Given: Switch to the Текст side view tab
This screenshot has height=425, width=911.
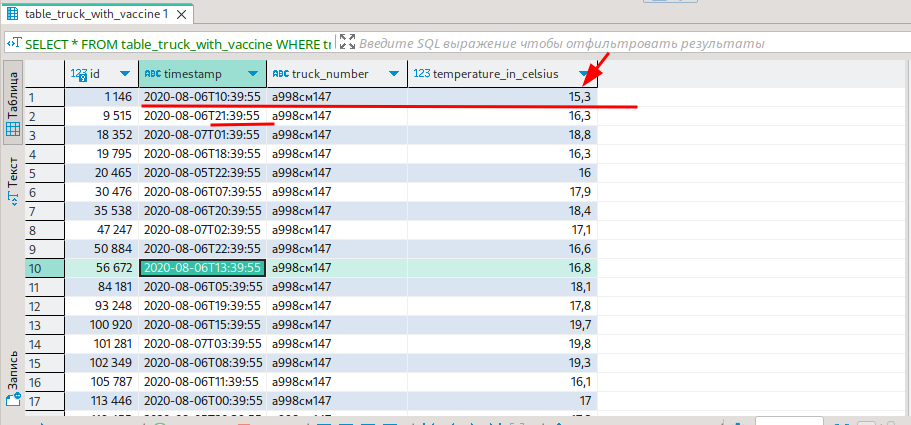Looking at the screenshot, I should click(x=14, y=181).
